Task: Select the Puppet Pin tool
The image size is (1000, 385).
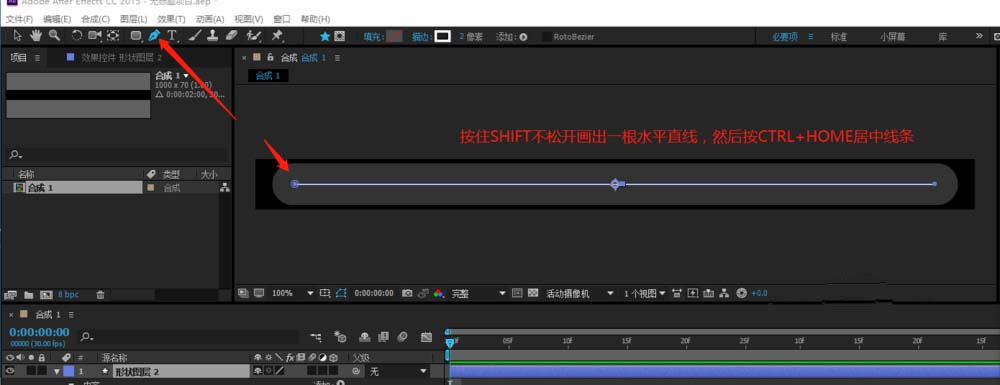Action: 277,36
